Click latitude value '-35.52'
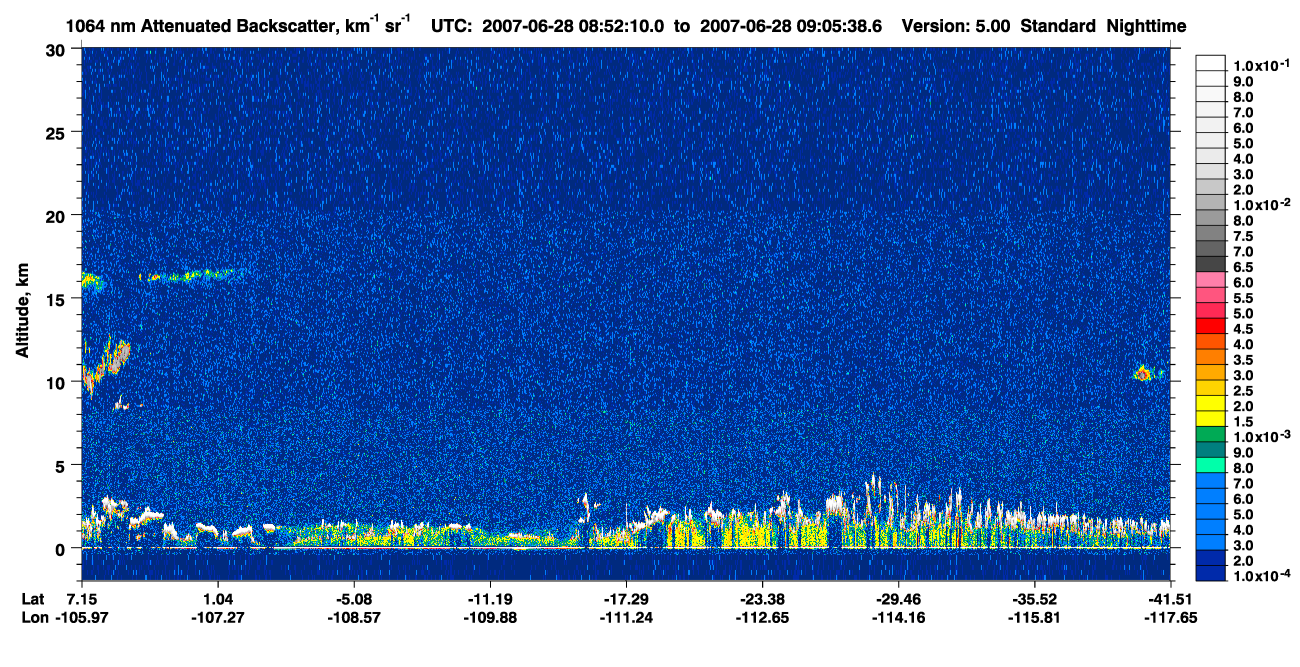Screen dimensions: 1300x667 (1034, 599)
